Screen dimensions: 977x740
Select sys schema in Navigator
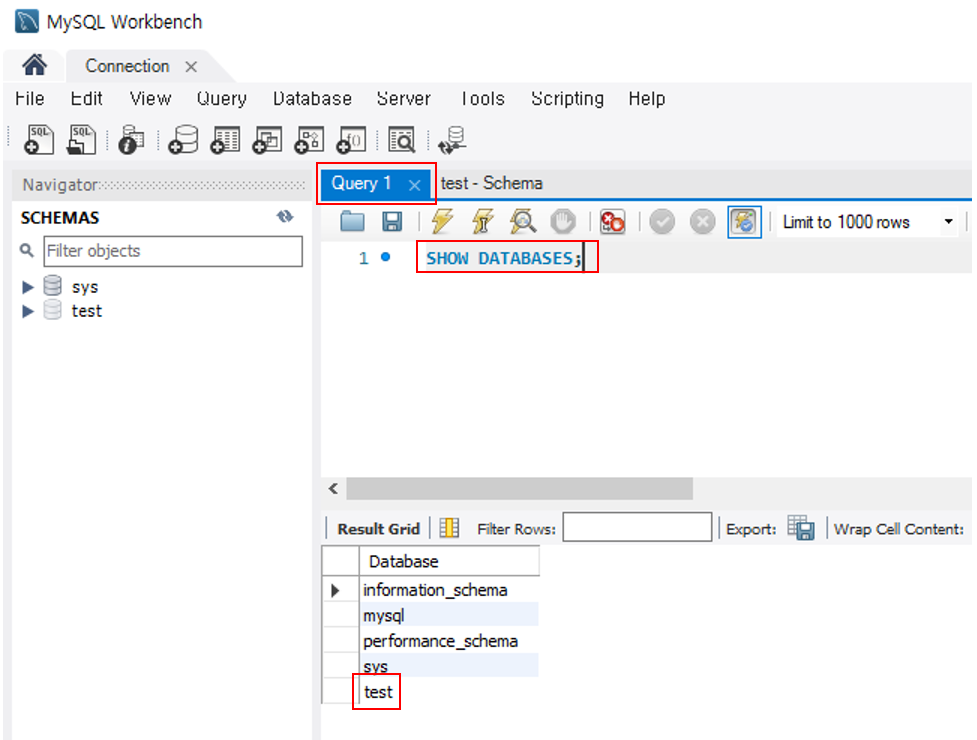click(85, 287)
